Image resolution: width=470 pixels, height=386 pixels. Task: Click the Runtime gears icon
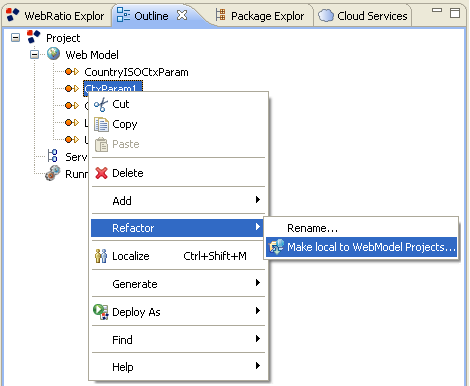[53, 173]
